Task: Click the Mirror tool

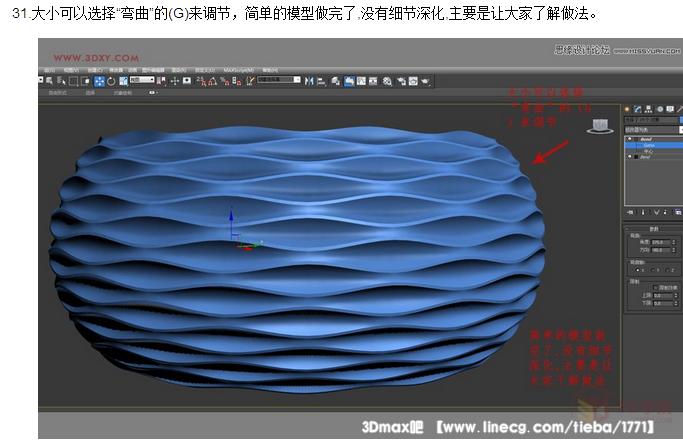Action: pyautogui.click(x=309, y=81)
